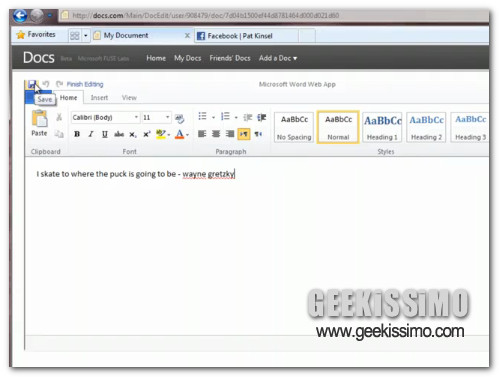Center-align the paragraph text
499x377 pixels.
click(216, 134)
